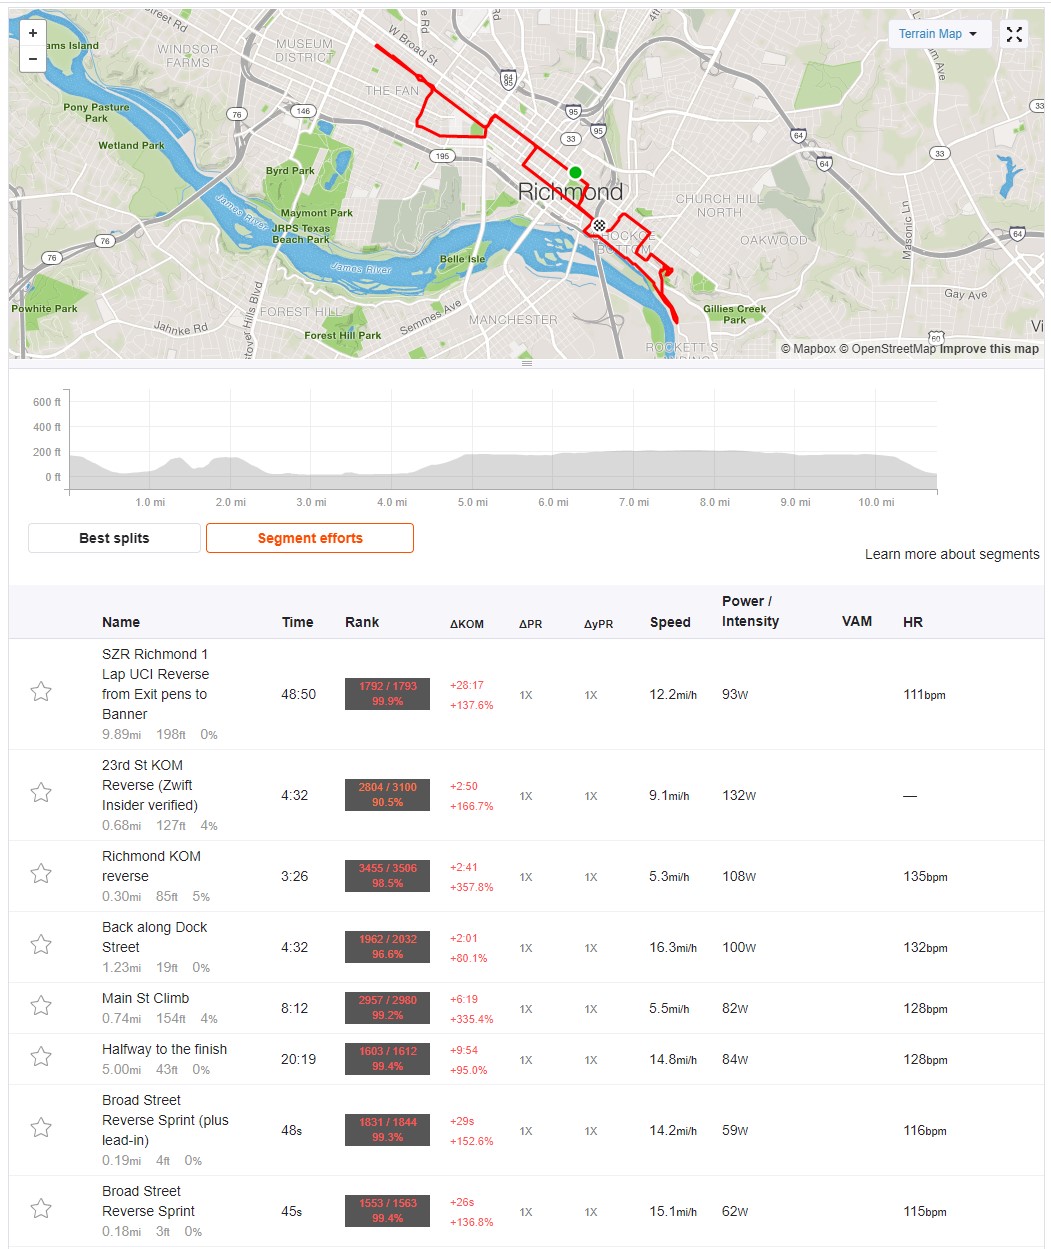
Task: Zoom out on the map with minus button
Action: click(x=33, y=59)
